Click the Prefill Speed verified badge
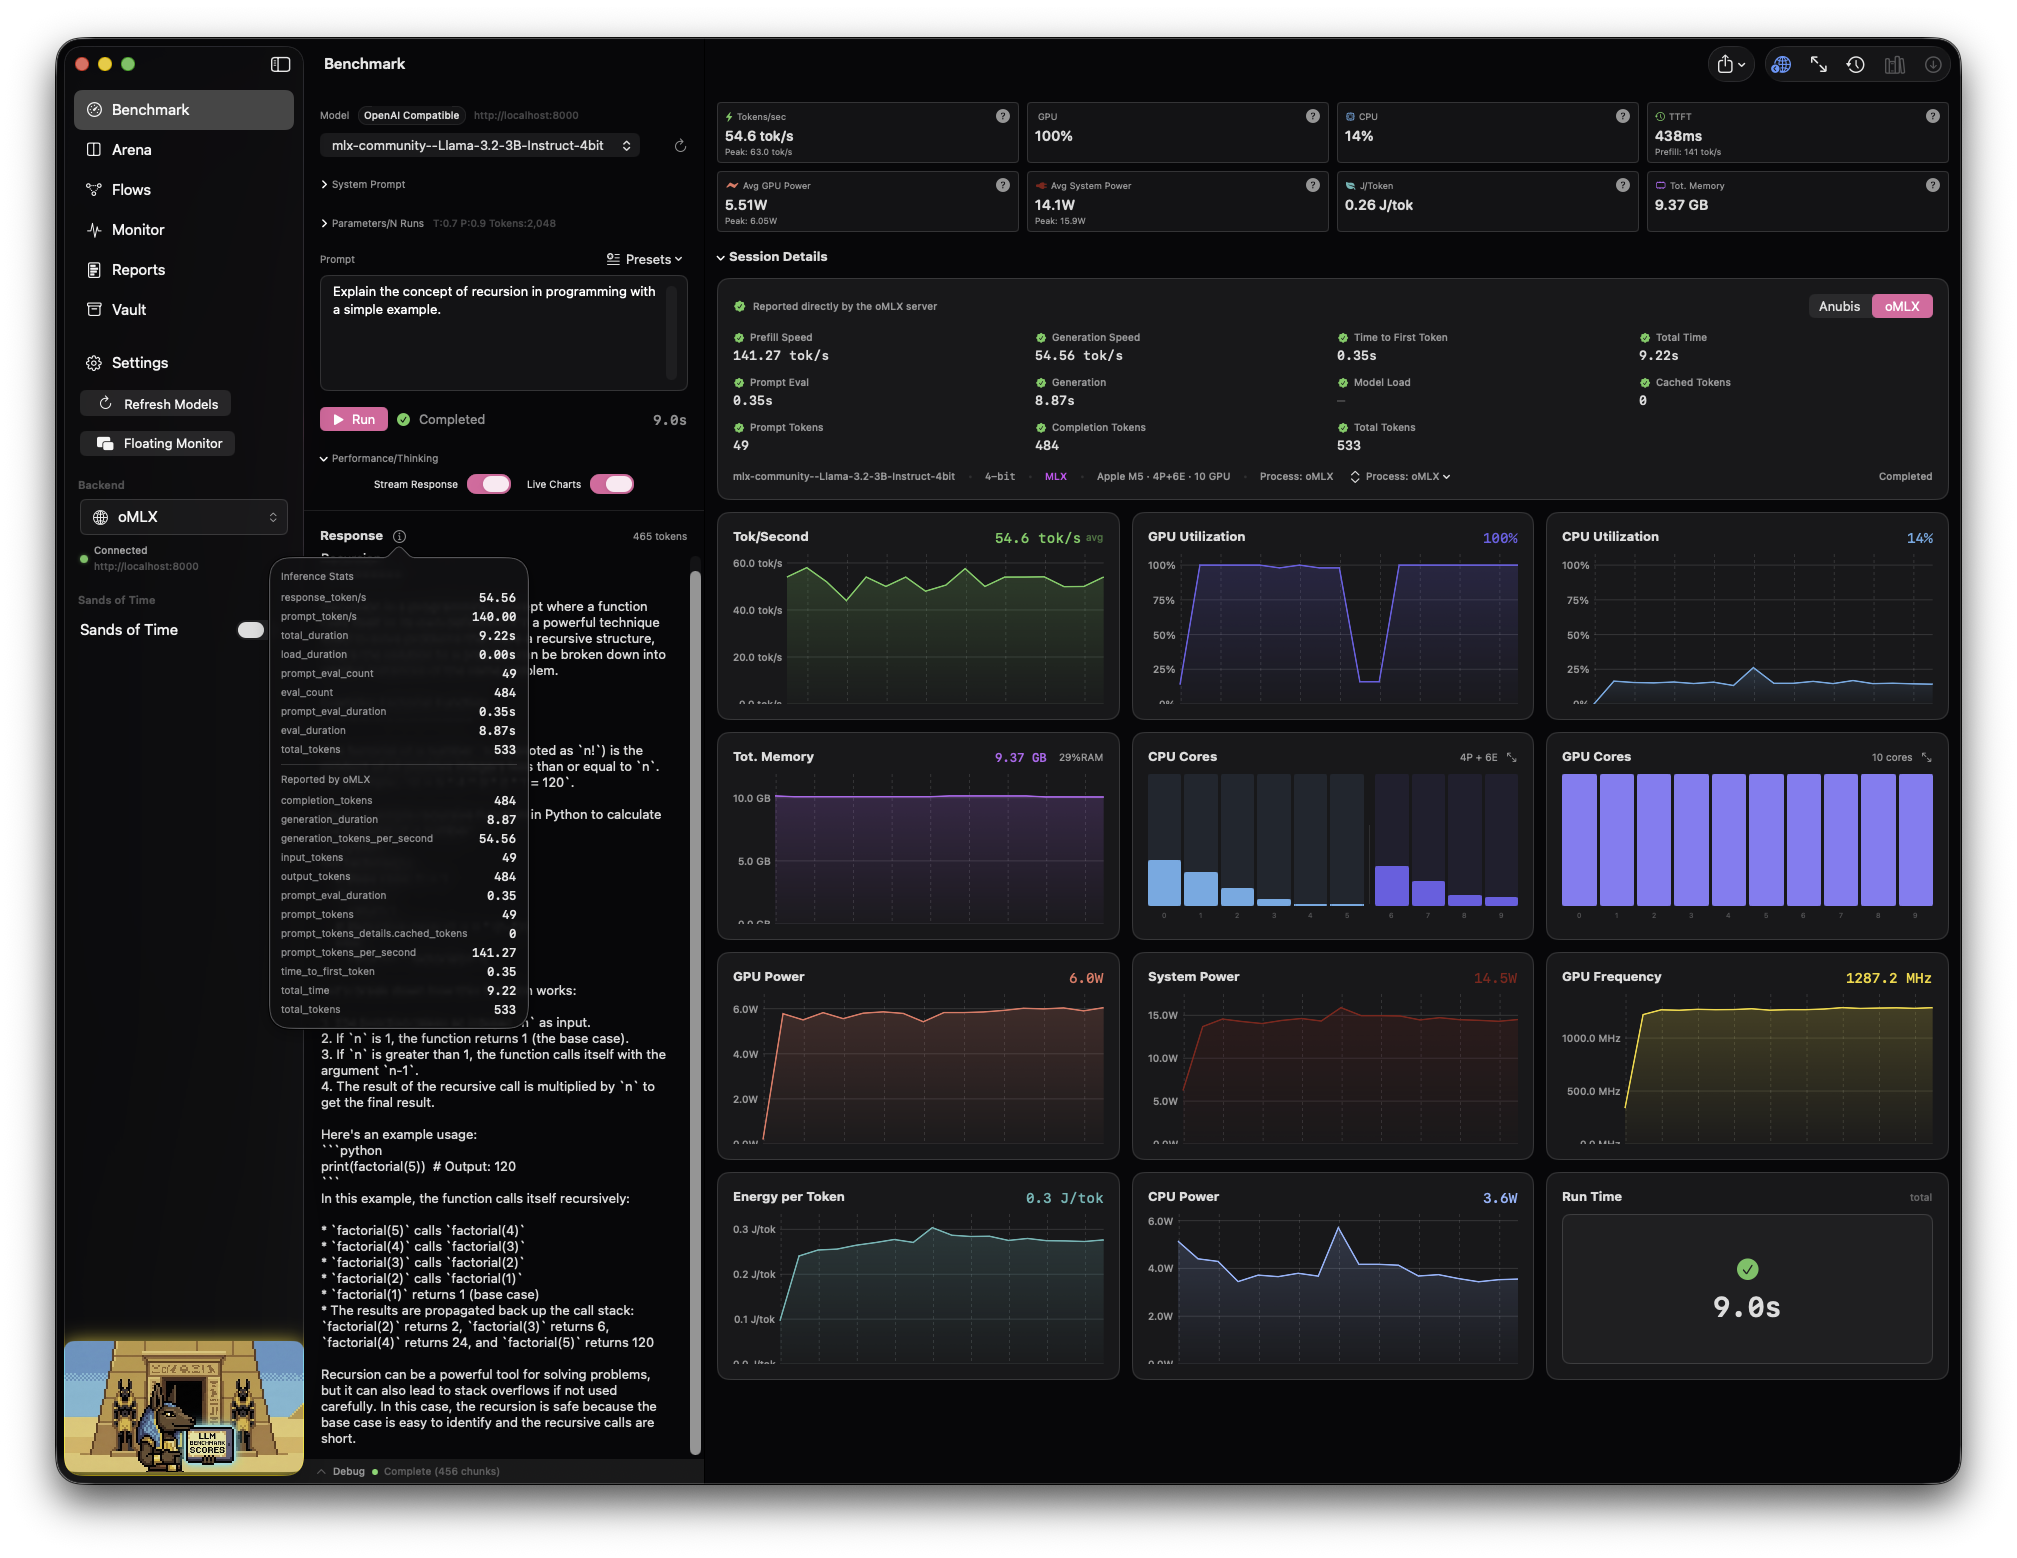This screenshot has width=2017, height=1558. [x=739, y=338]
